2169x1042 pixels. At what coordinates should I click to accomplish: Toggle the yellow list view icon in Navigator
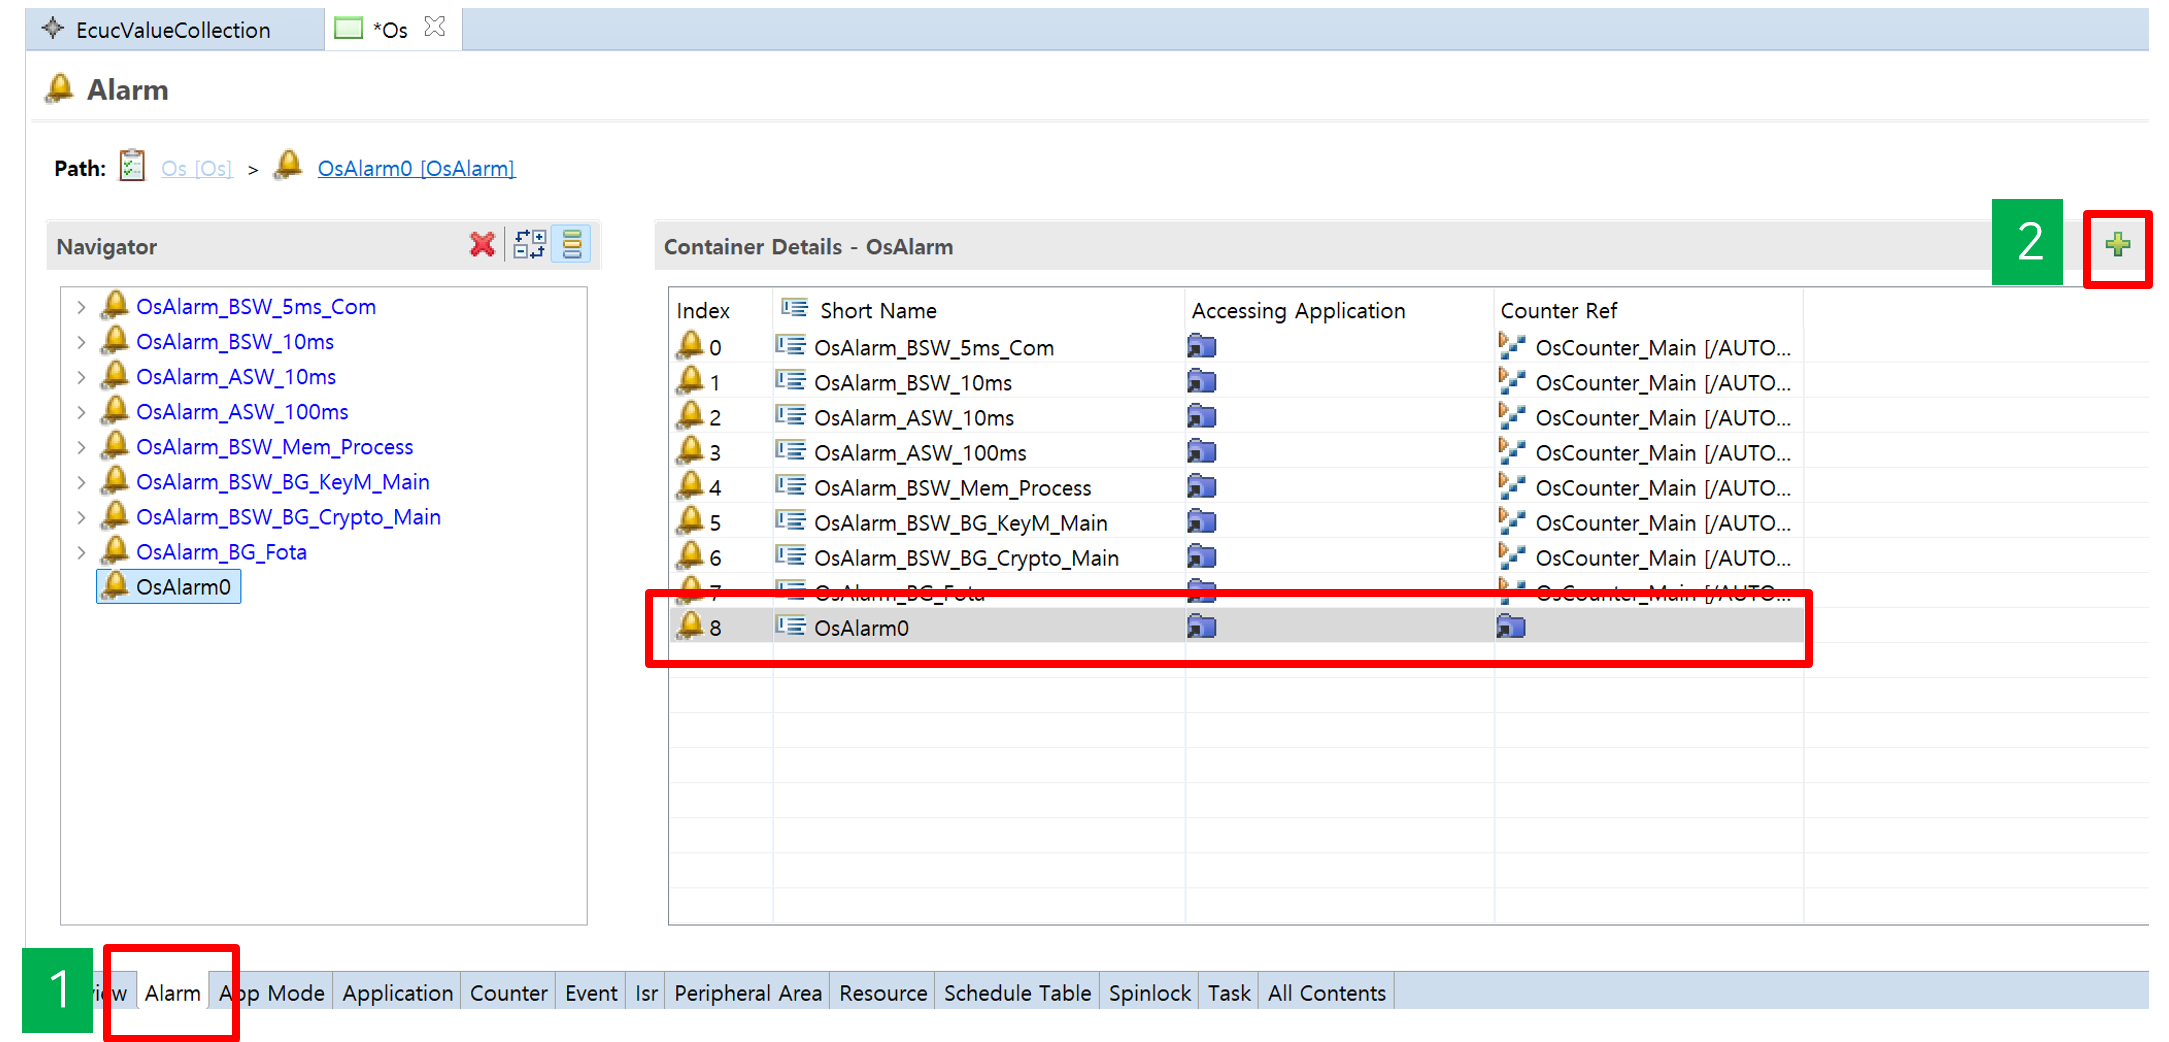coord(572,244)
